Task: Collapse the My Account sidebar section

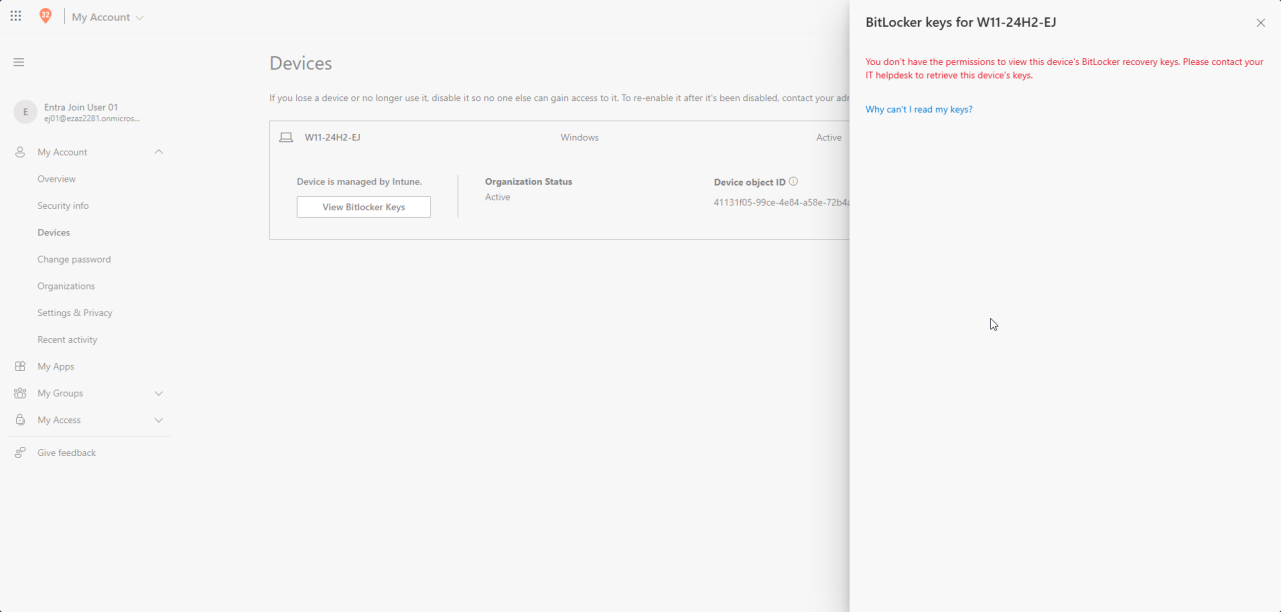Action: coord(158,152)
